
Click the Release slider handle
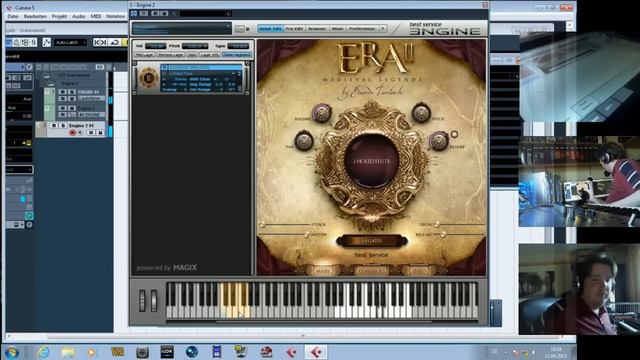pos(443,235)
